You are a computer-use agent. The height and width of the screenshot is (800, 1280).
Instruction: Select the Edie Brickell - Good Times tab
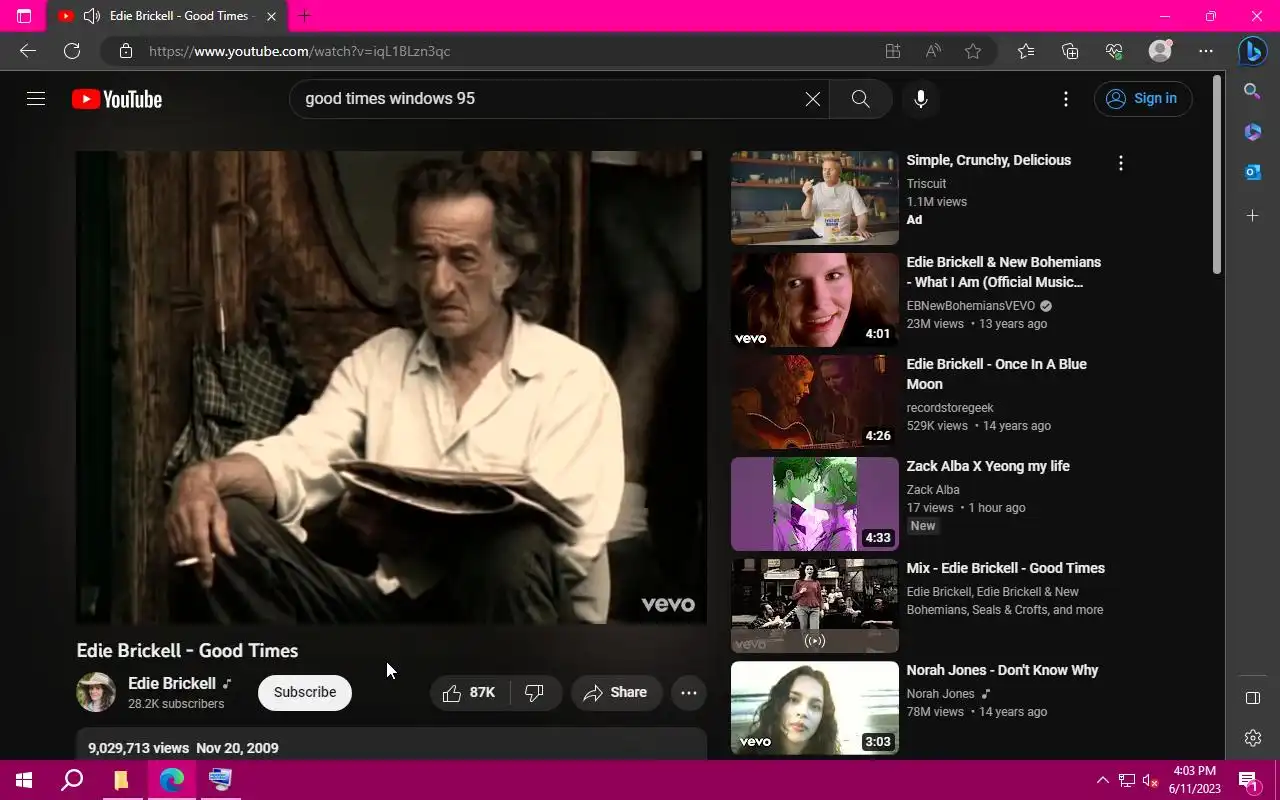click(x=167, y=16)
